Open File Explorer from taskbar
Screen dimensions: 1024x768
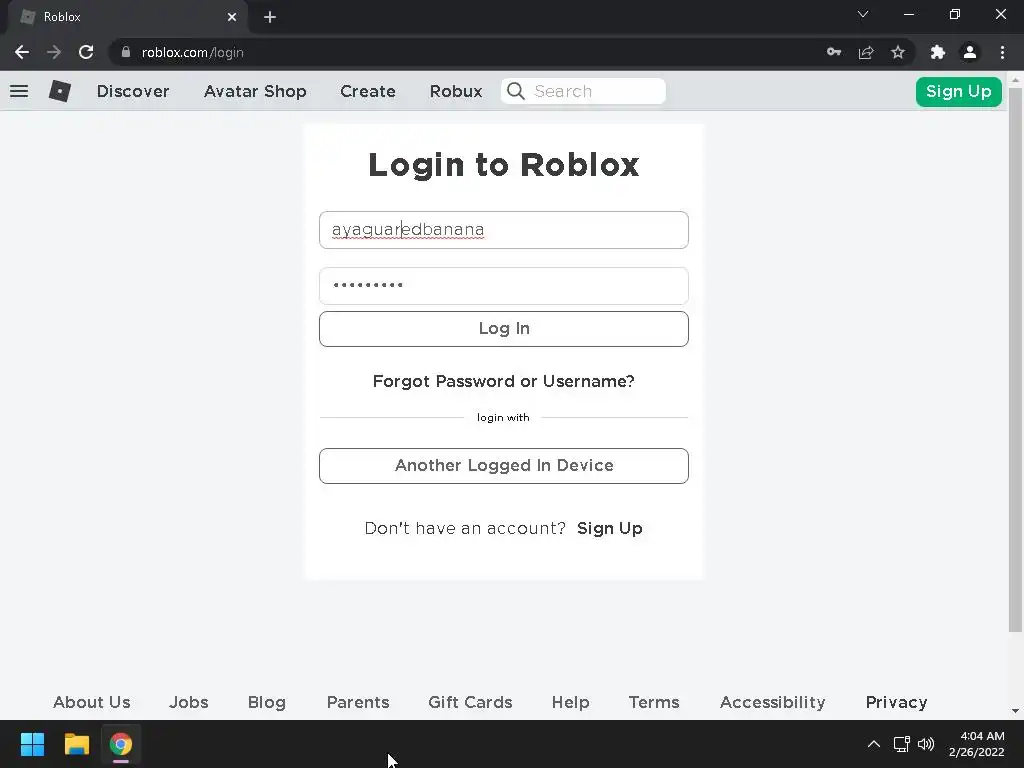tap(76, 744)
